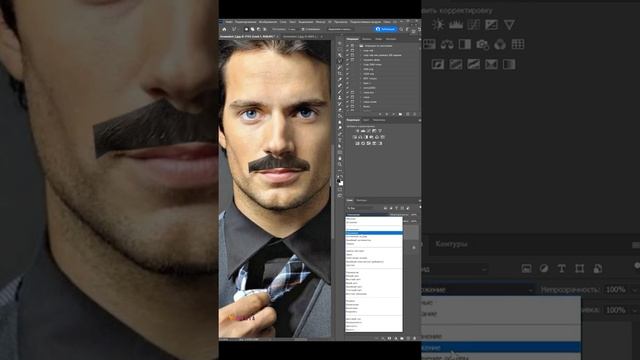
Task: Filter type layers with enlarged T icon
Action: coord(562,269)
